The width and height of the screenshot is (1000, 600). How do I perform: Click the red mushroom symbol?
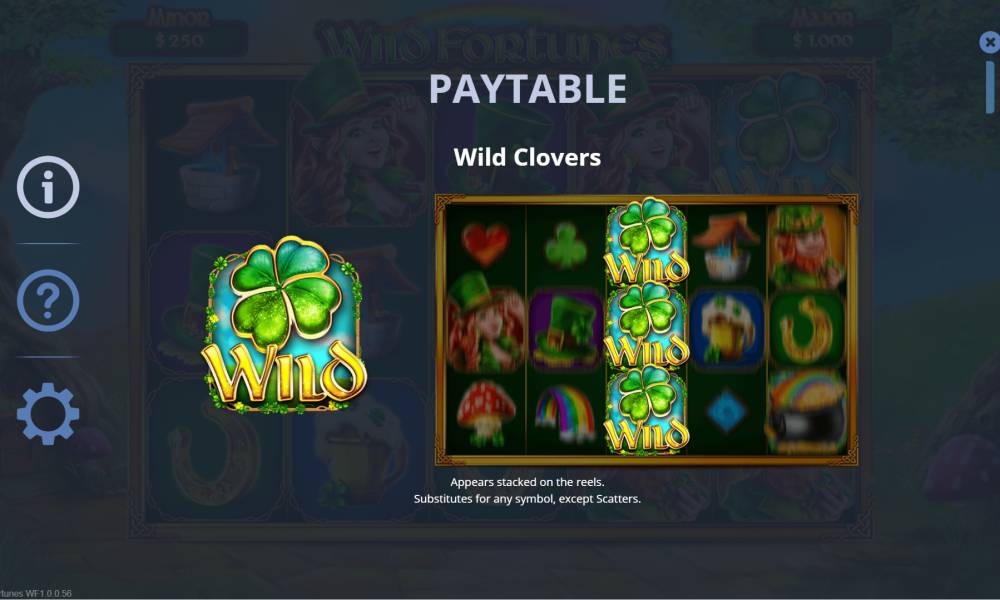point(485,413)
